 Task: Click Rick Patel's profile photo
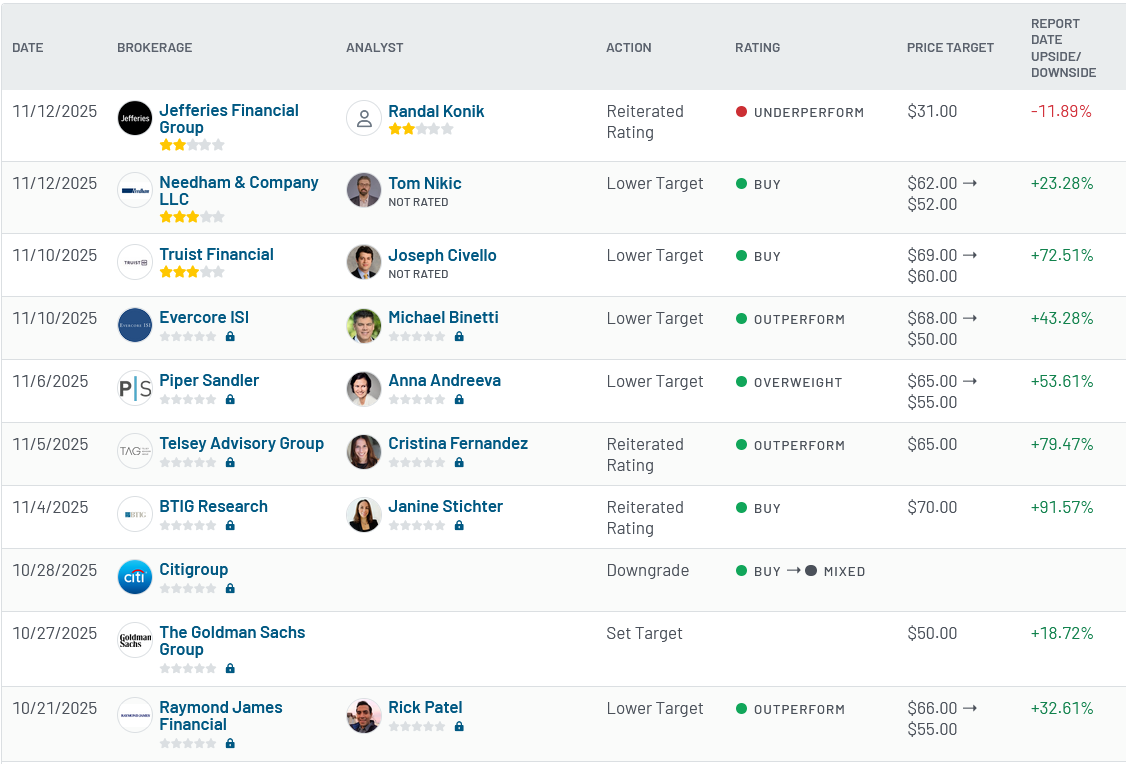[364, 715]
